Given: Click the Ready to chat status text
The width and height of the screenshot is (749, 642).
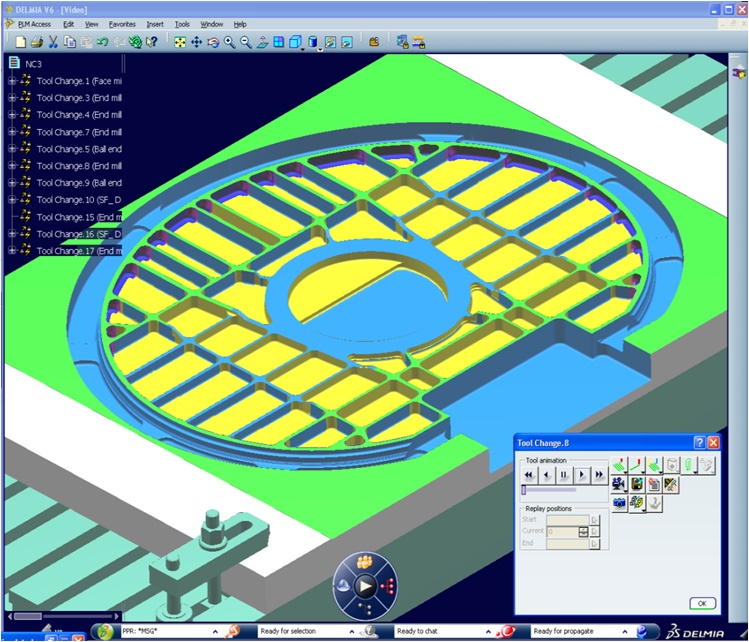Looking at the screenshot, I should click(x=417, y=631).
